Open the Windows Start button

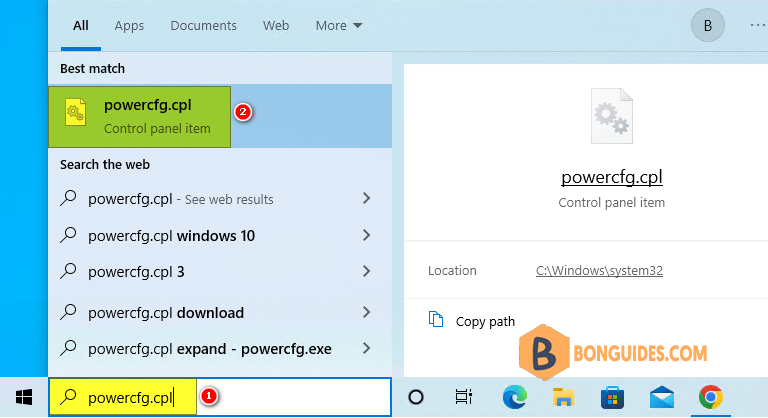24,397
